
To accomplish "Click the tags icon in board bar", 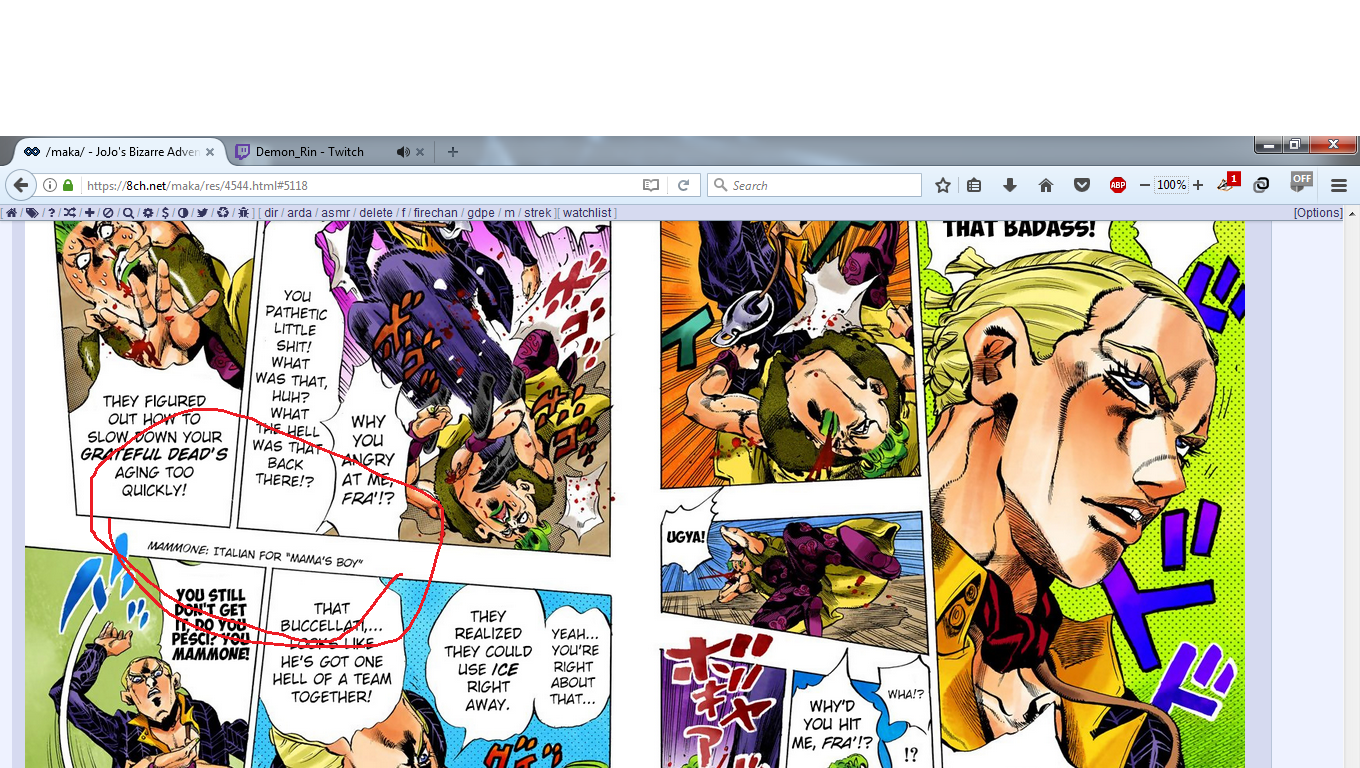I will tap(32, 213).
